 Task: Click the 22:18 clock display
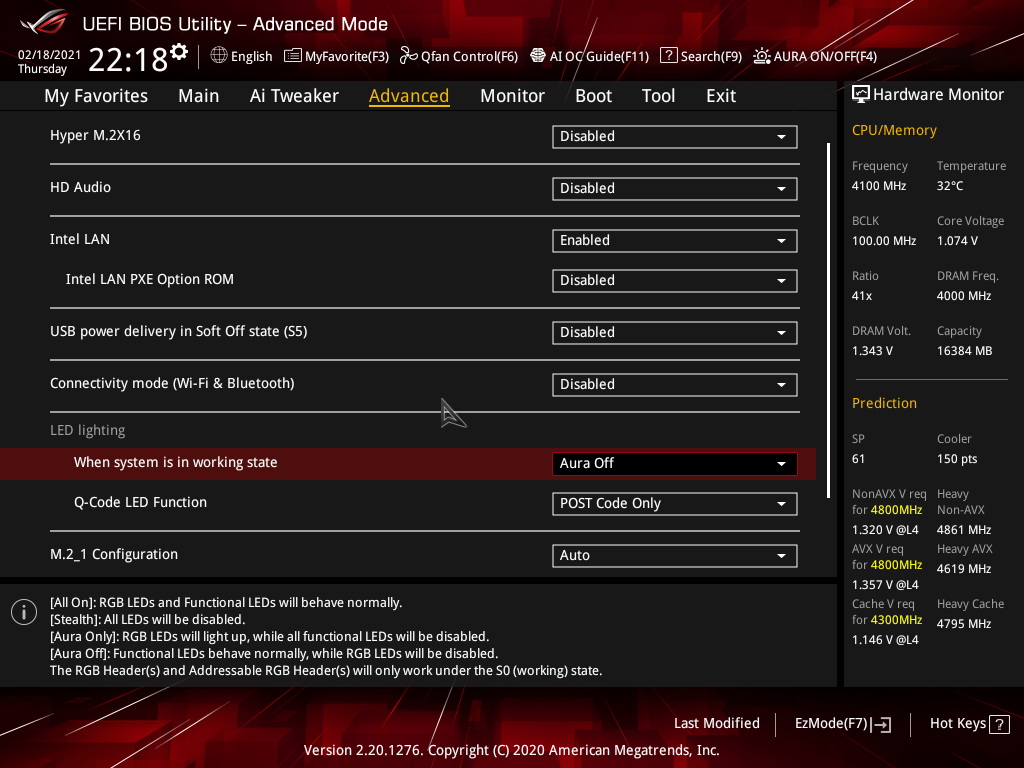point(128,59)
